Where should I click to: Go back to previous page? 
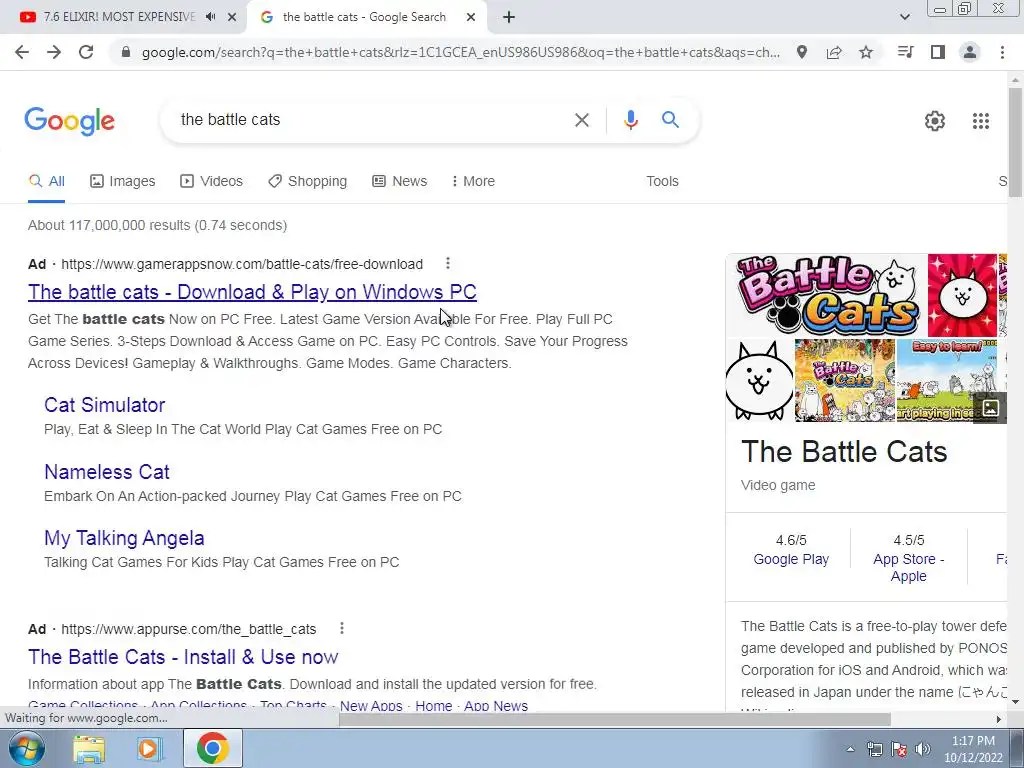tap(22, 52)
